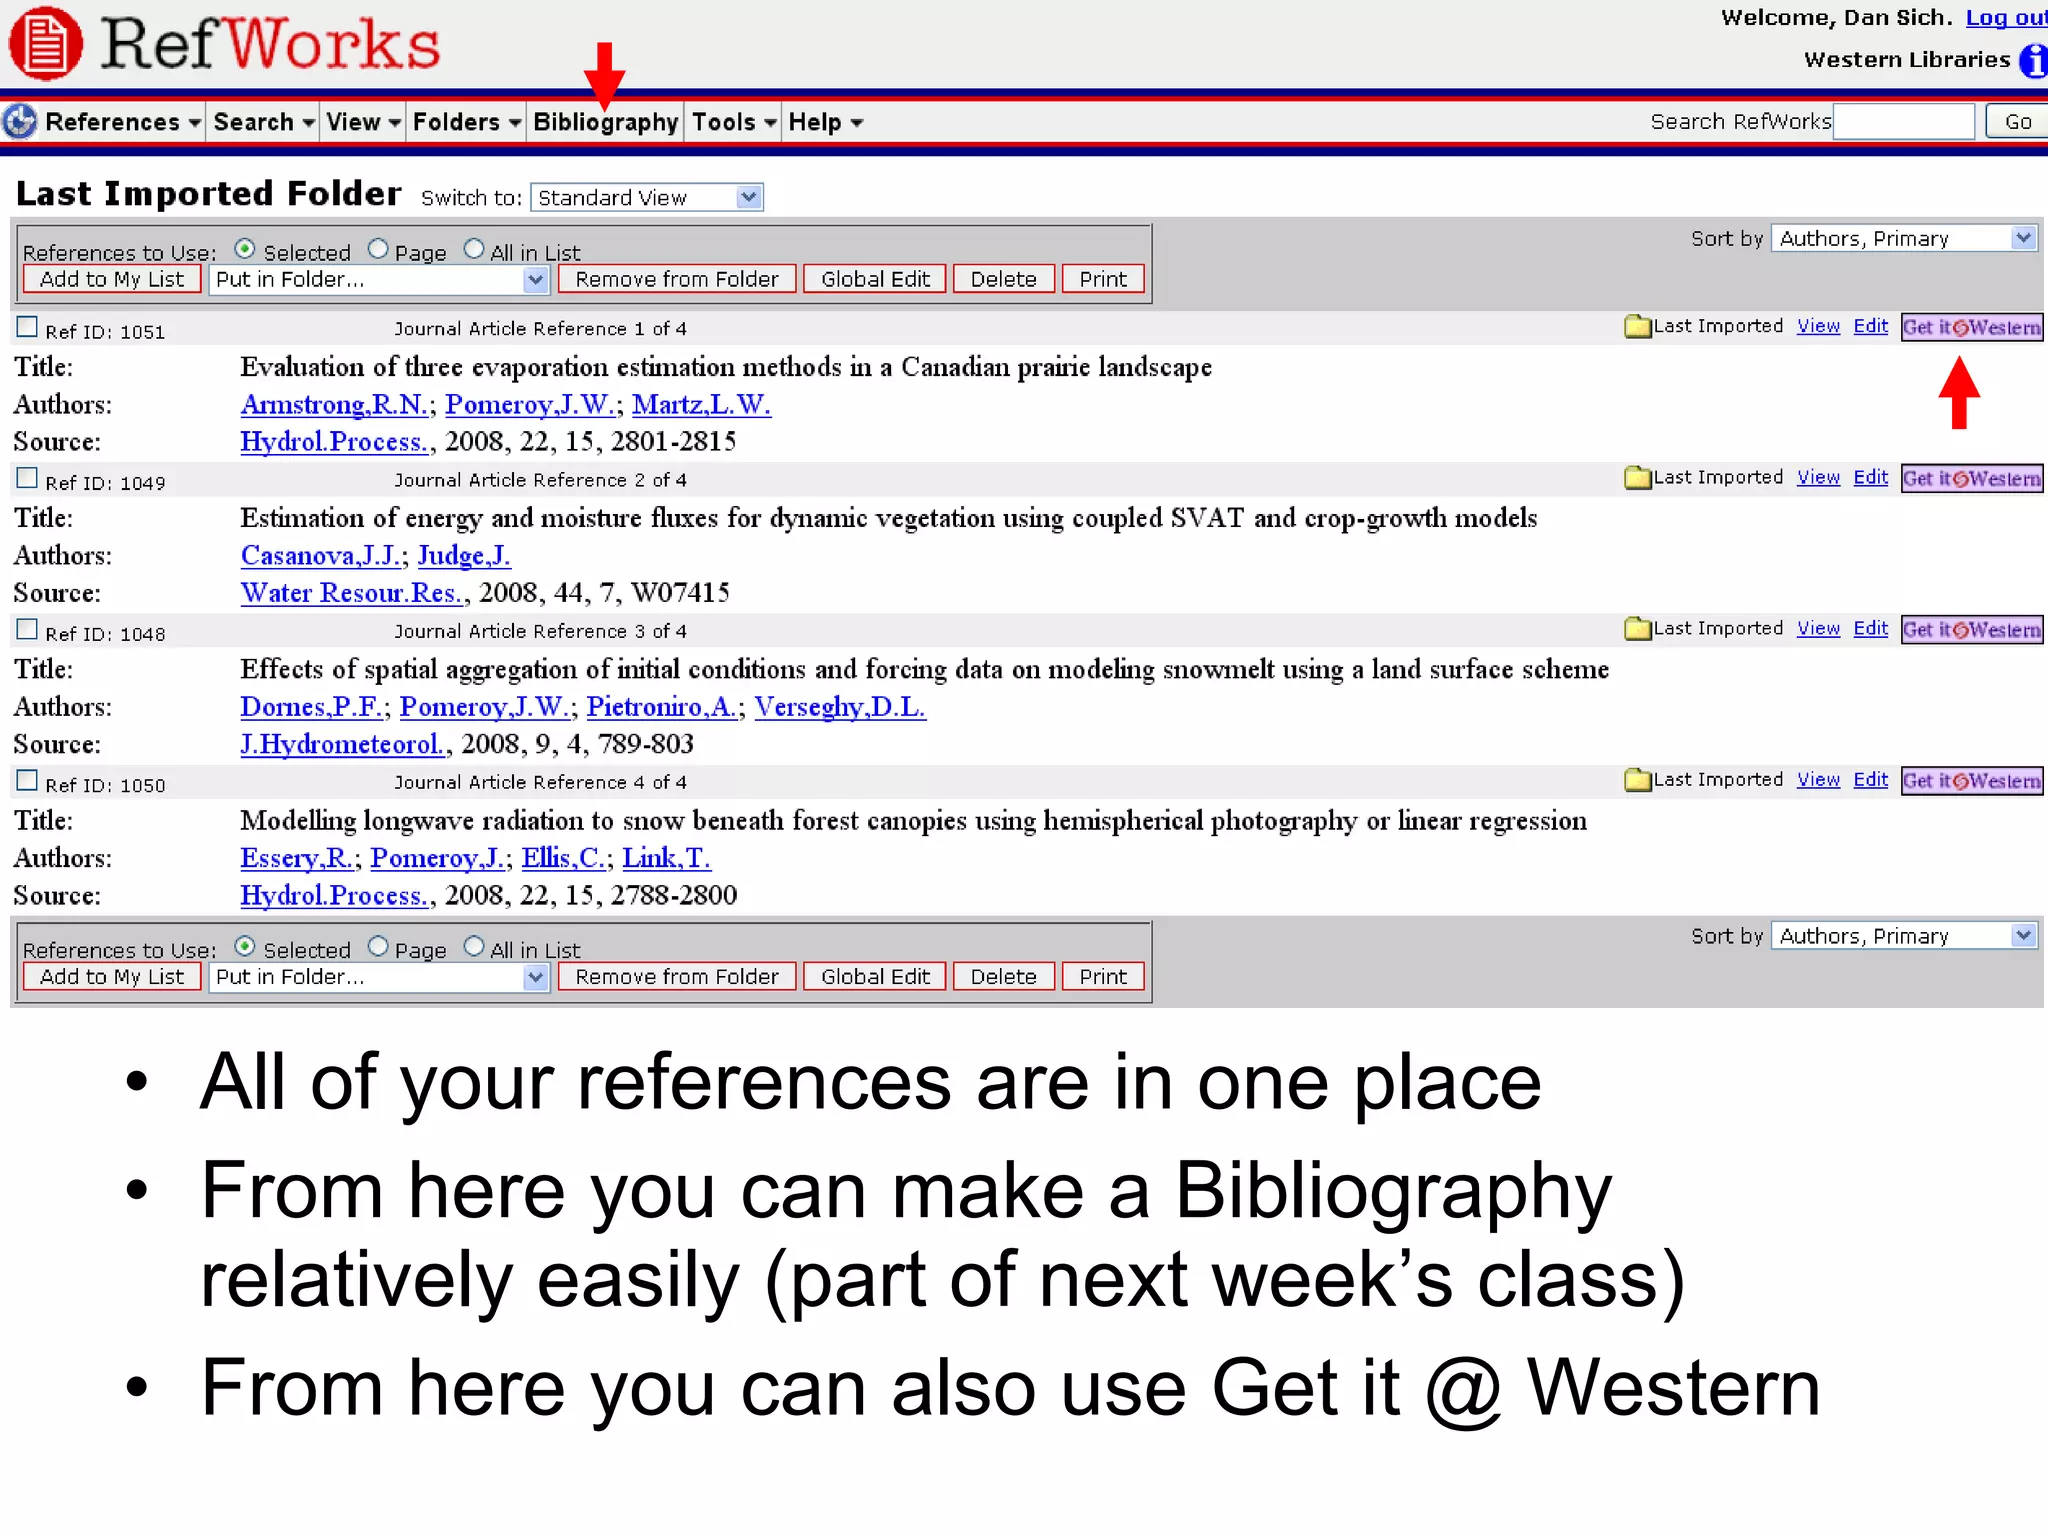Open author link Verseghy,D.L.
2048x1536 pixels.
coord(840,706)
